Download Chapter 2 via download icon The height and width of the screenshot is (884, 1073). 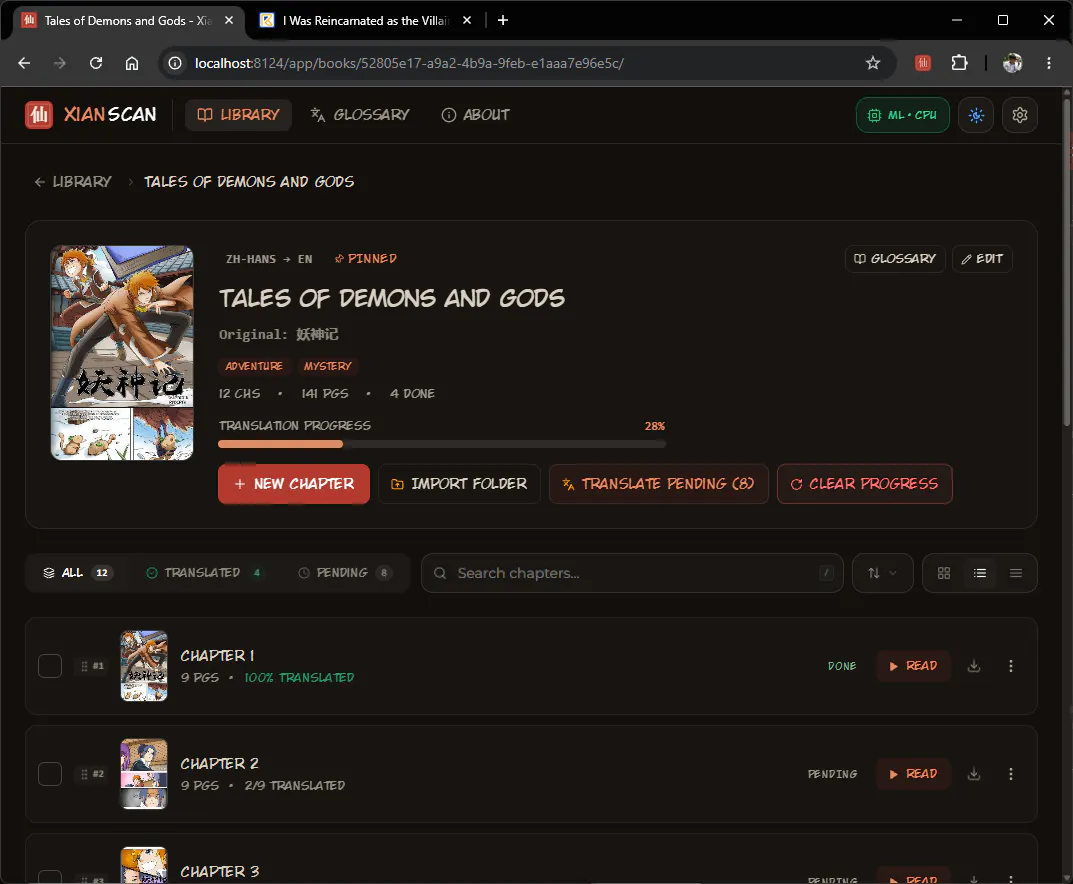[974, 774]
